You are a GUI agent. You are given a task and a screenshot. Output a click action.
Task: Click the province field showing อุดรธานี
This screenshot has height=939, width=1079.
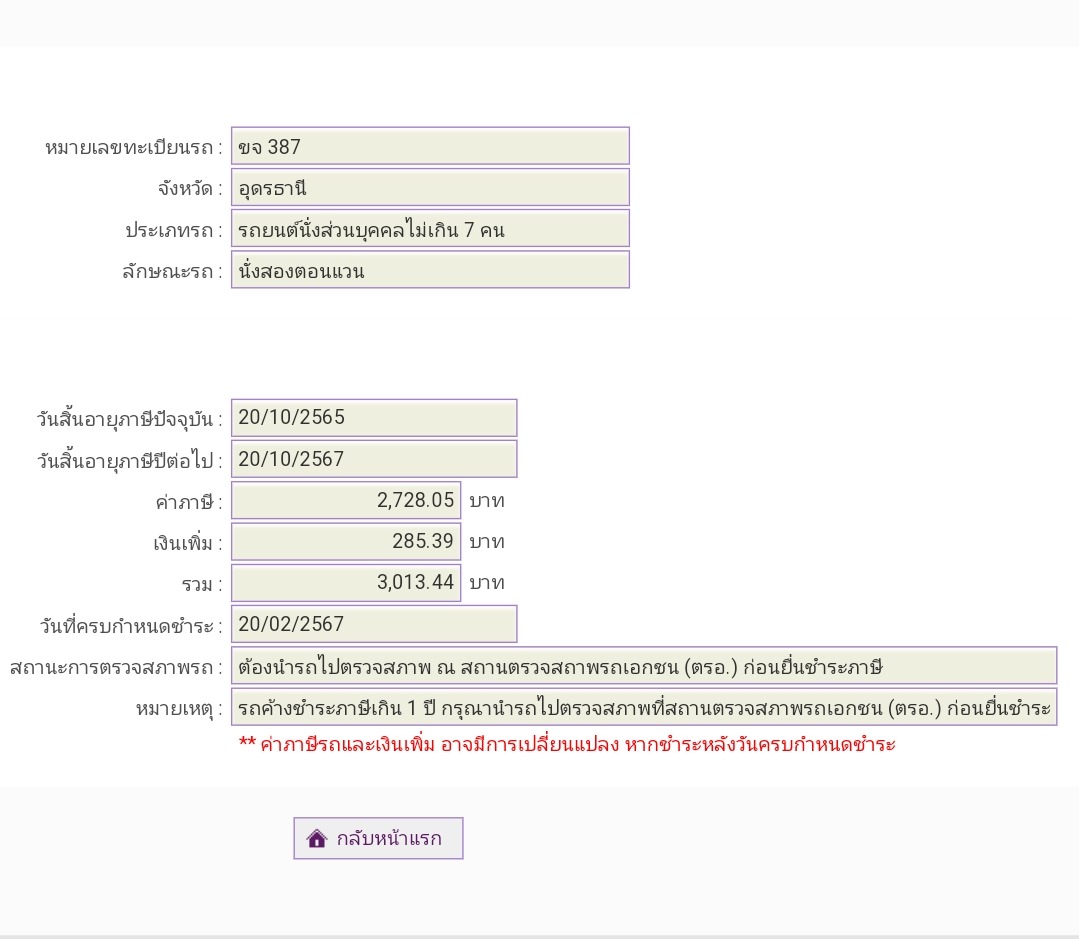(430, 187)
